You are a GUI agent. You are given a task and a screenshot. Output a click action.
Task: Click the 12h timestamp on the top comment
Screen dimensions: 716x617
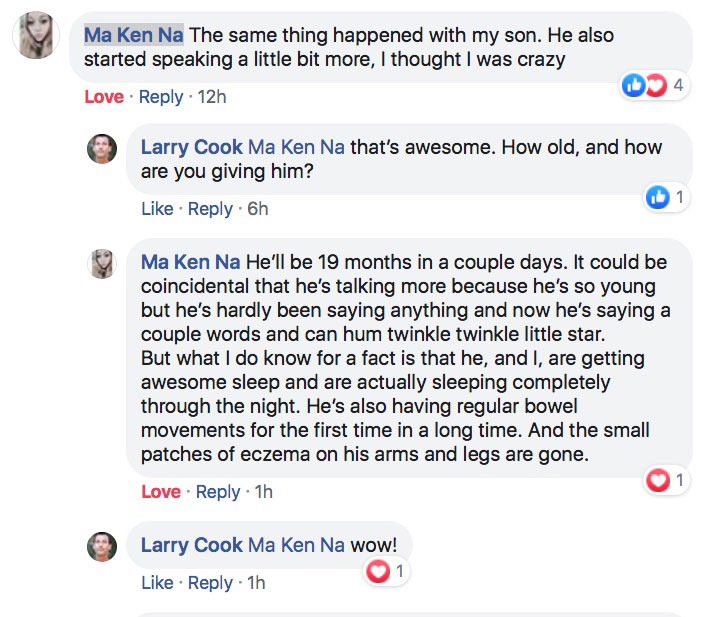(x=213, y=97)
